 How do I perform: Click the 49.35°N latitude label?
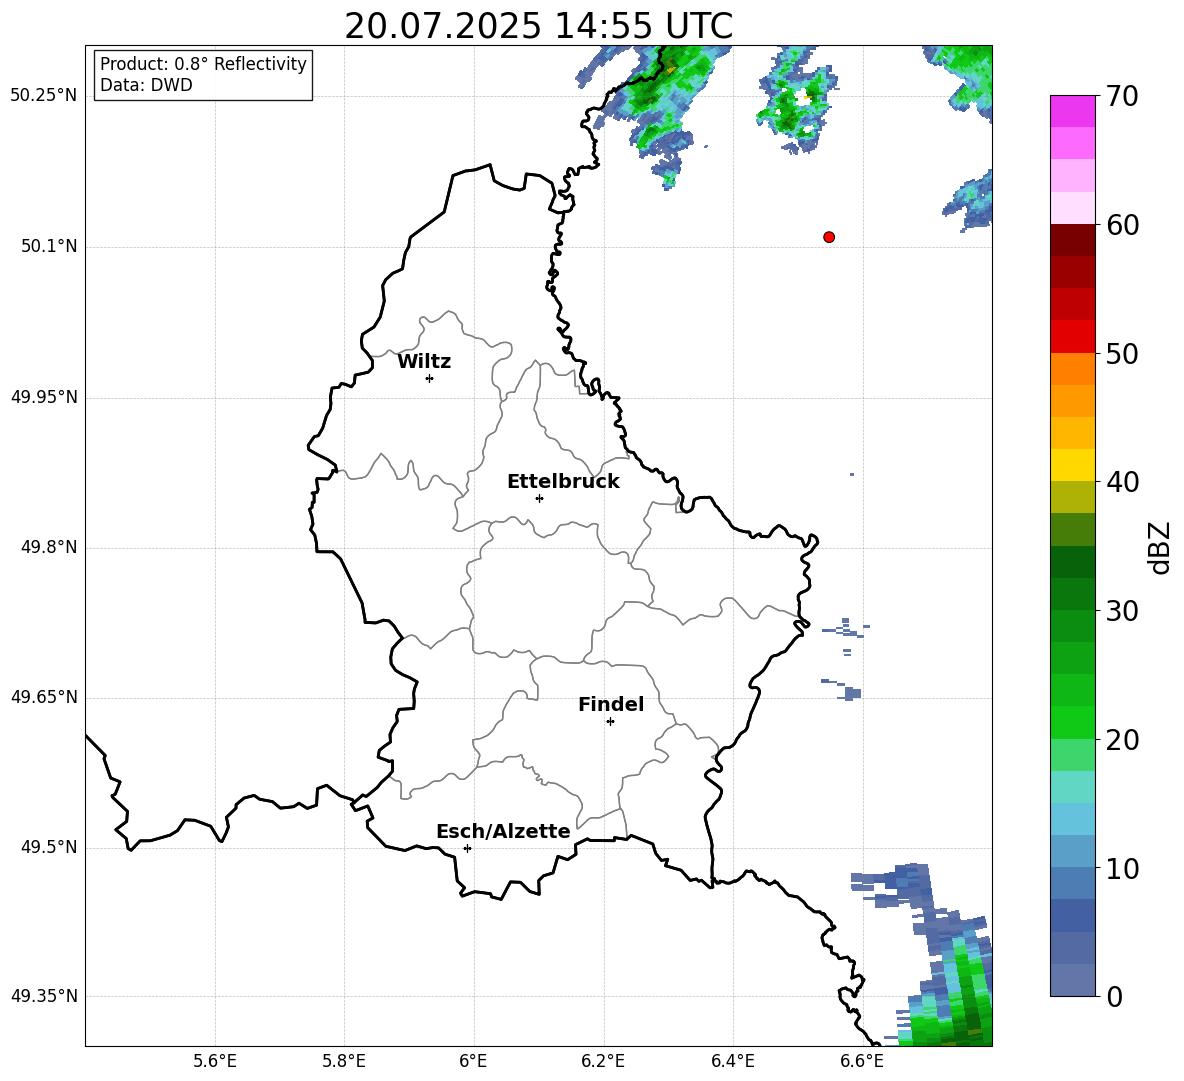pos(44,996)
